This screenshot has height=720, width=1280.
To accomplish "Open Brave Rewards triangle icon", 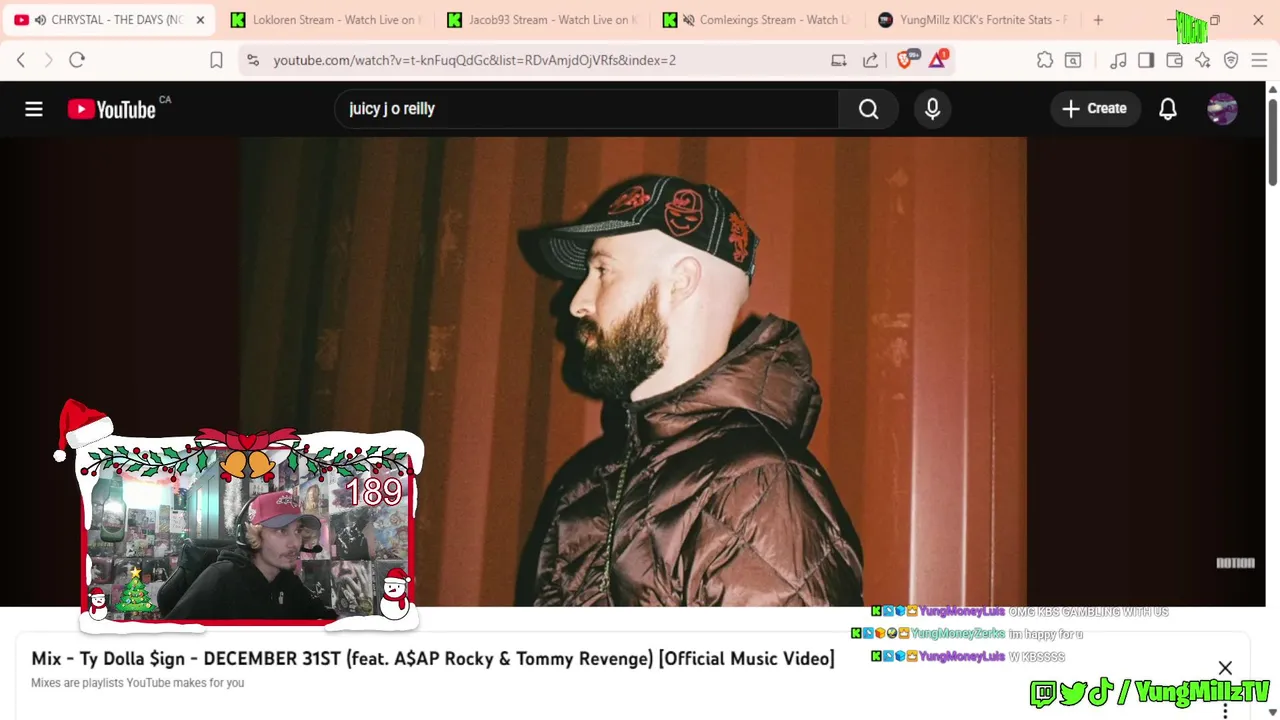I will [937, 60].
